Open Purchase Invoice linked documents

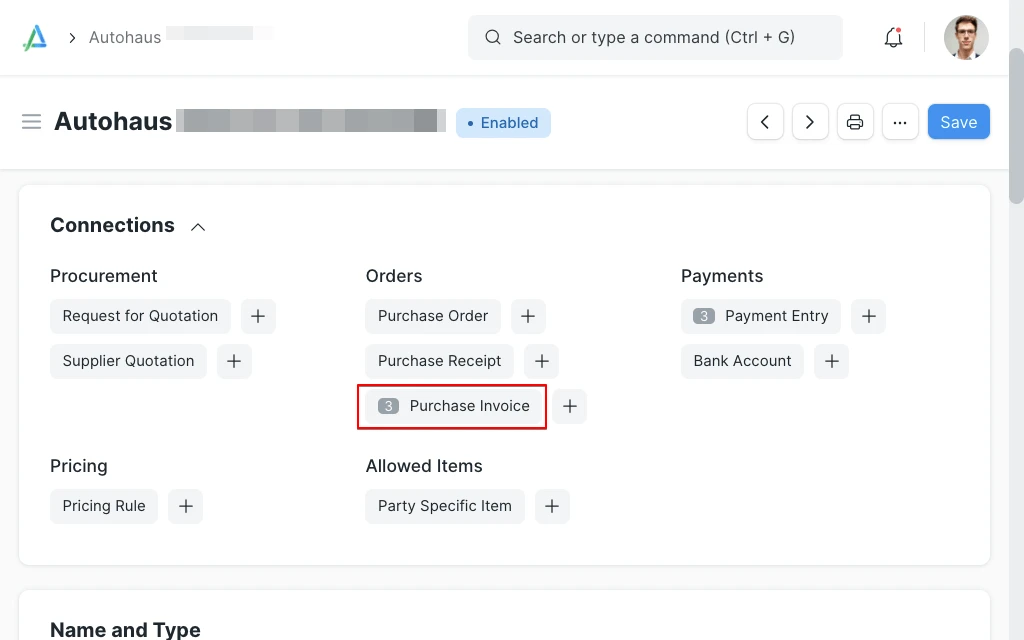(x=453, y=406)
